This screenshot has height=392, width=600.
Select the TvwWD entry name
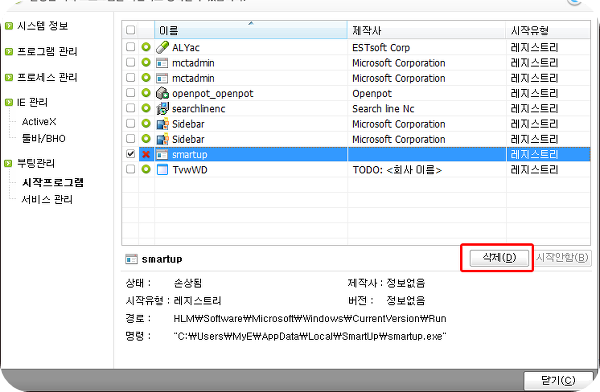coord(190,170)
